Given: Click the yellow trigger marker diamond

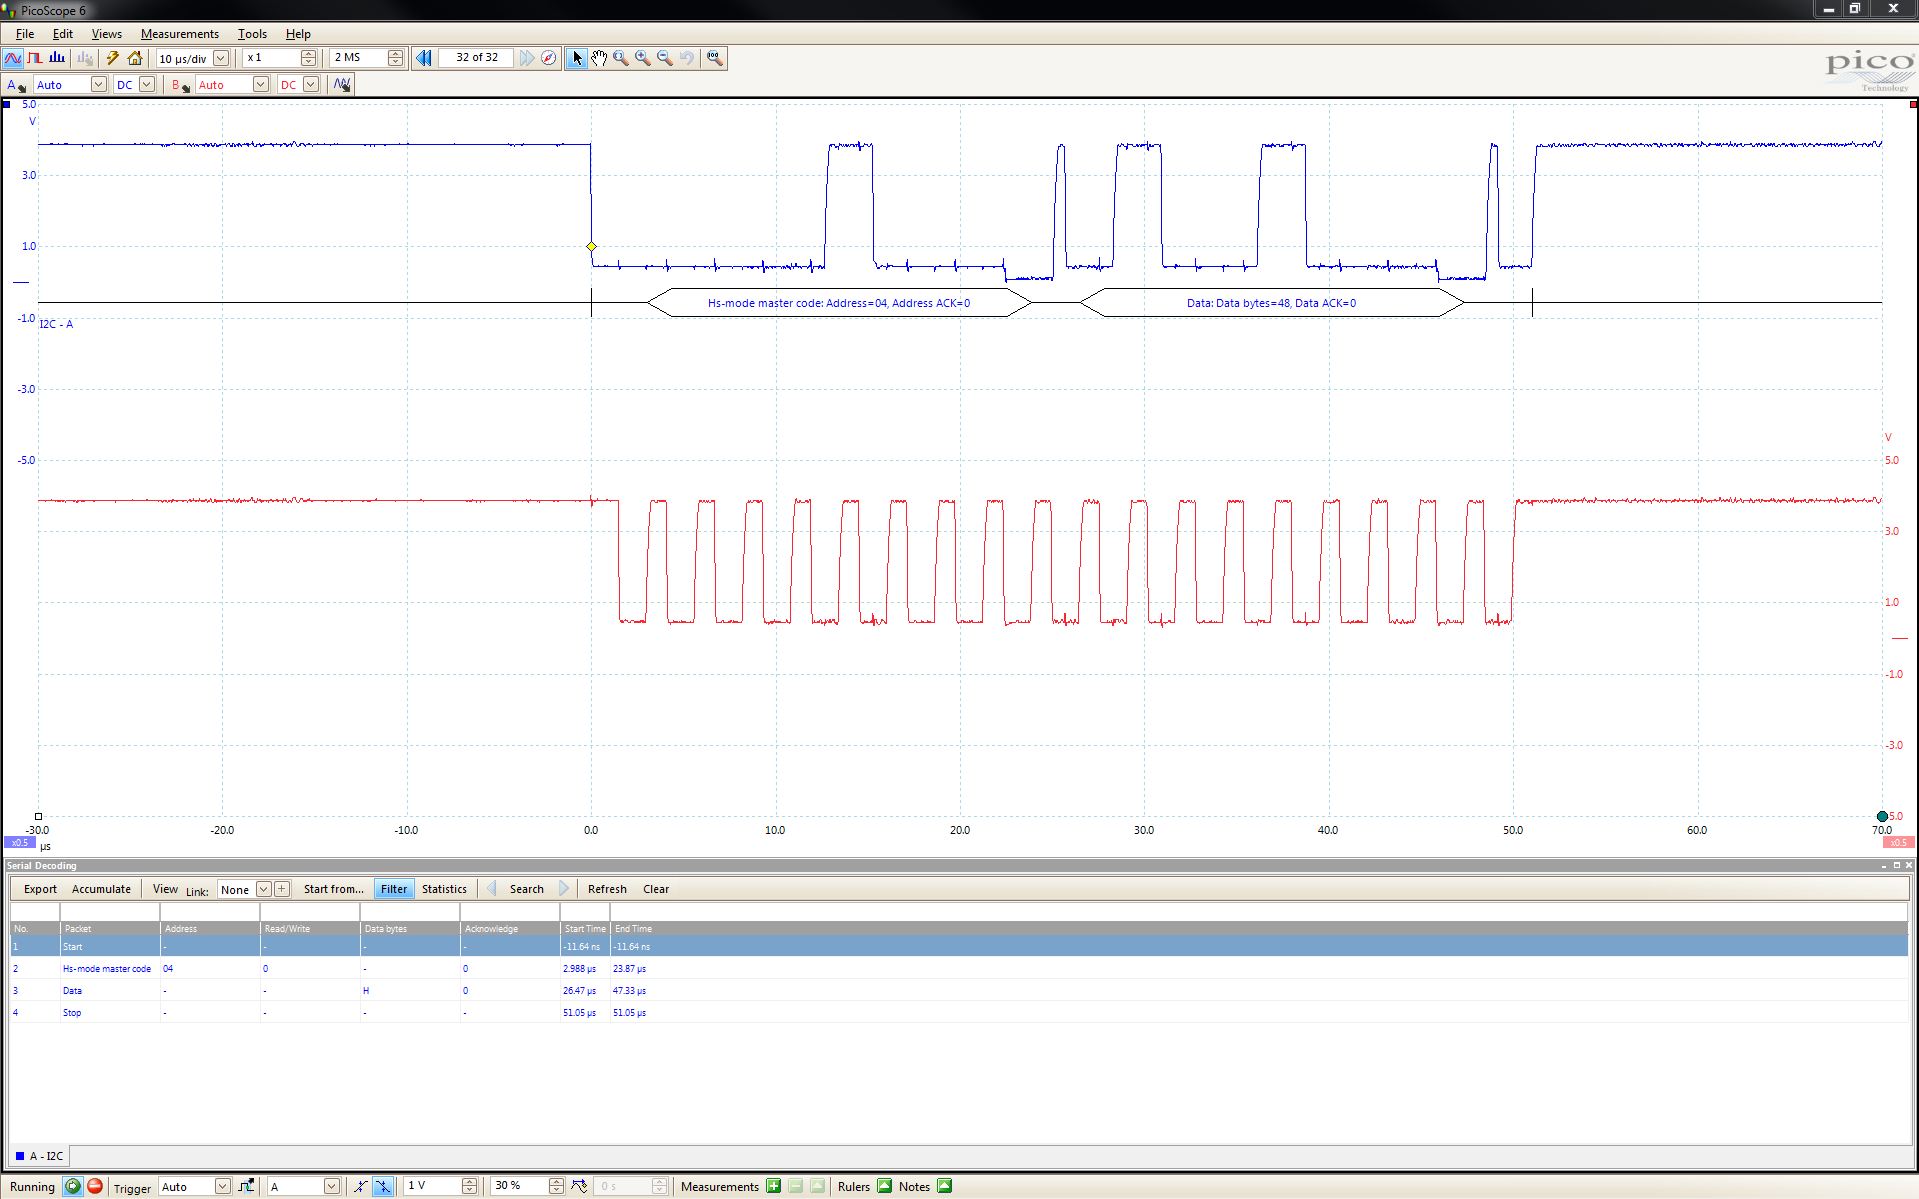Looking at the screenshot, I should (x=591, y=246).
